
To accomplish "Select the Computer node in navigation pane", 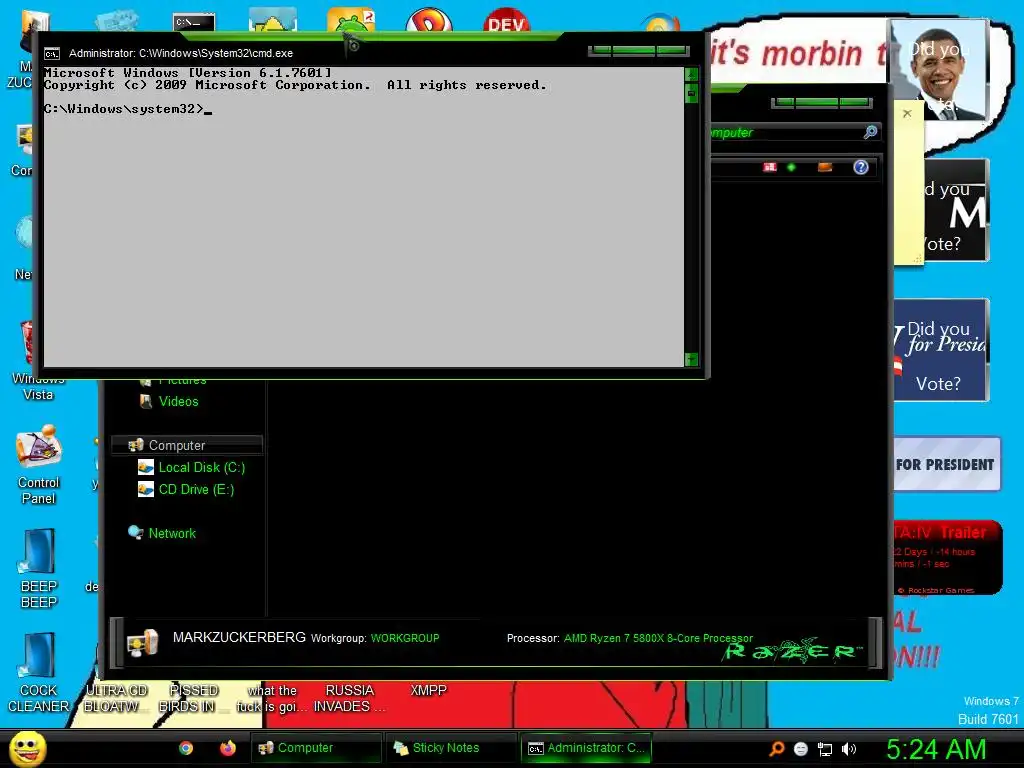I will click(187, 445).
